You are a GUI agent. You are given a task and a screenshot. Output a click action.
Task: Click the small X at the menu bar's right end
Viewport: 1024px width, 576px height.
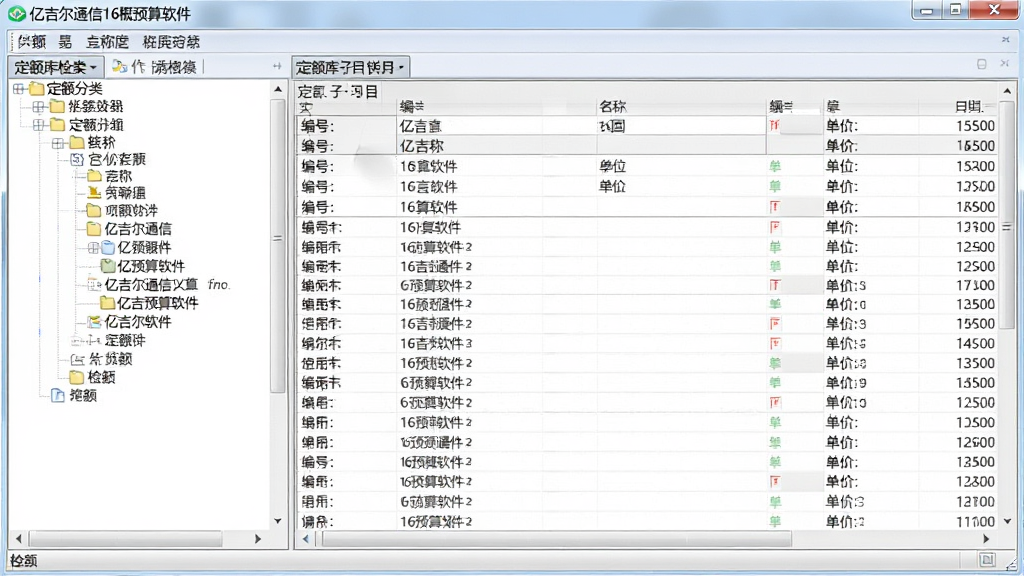click(x=1006, y=40)
